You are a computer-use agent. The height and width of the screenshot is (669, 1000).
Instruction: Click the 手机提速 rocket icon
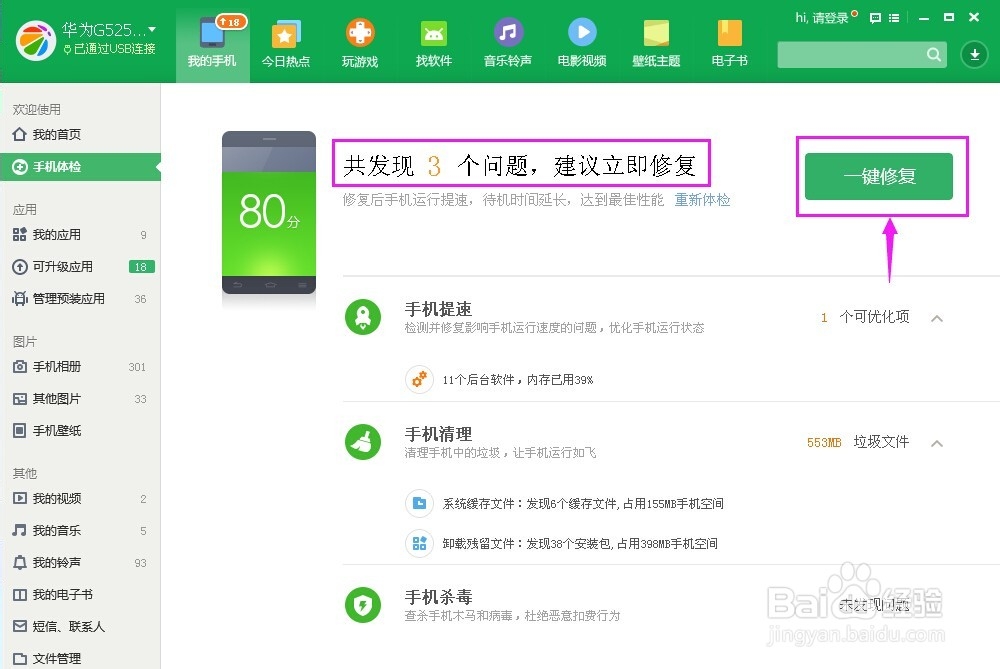coord(363,316)
